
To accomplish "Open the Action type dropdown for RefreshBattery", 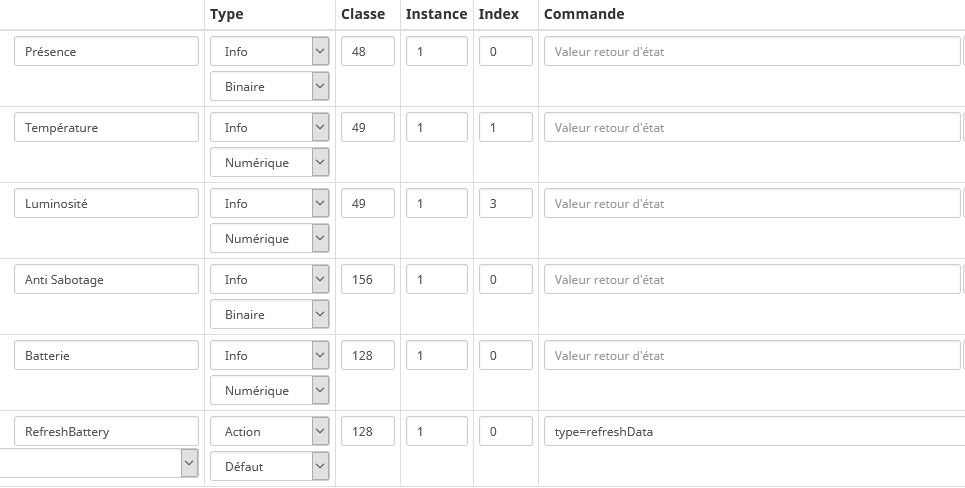I will 269,432.
